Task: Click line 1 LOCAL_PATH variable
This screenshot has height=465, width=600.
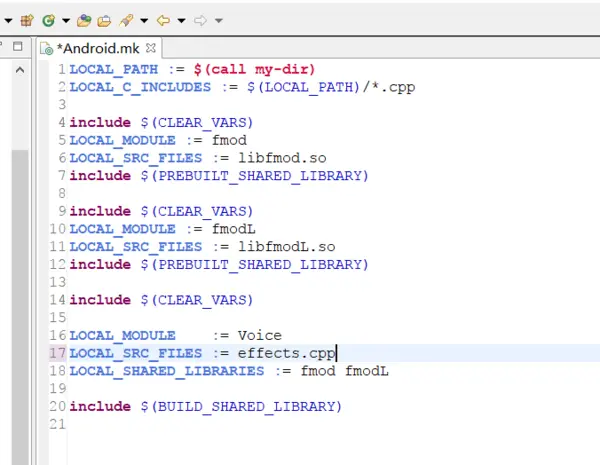Action: [114, 70]
